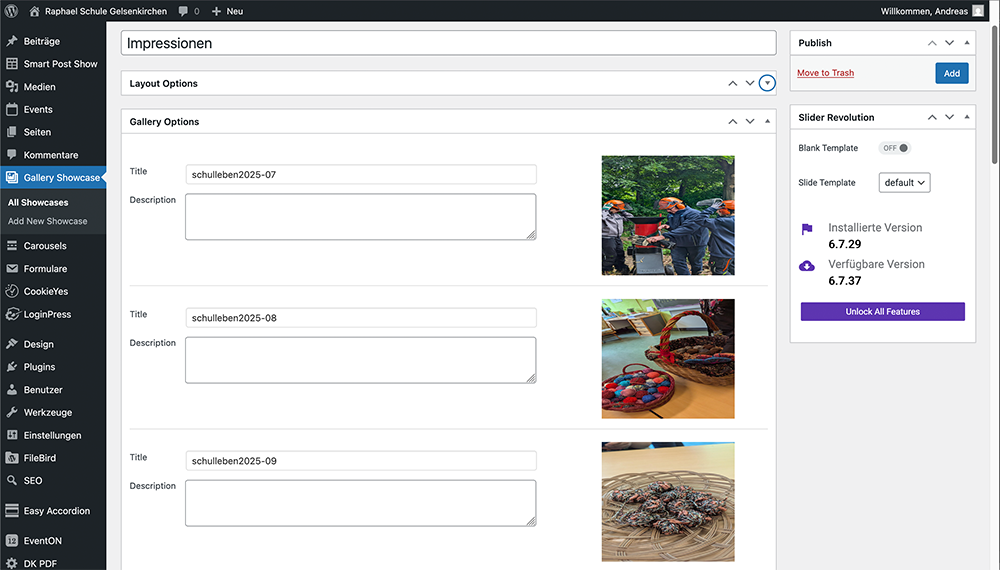The image size is (1000, 570).
Task: Click the Gallery Showcase icon in sidebar
Action: [11, 177]
